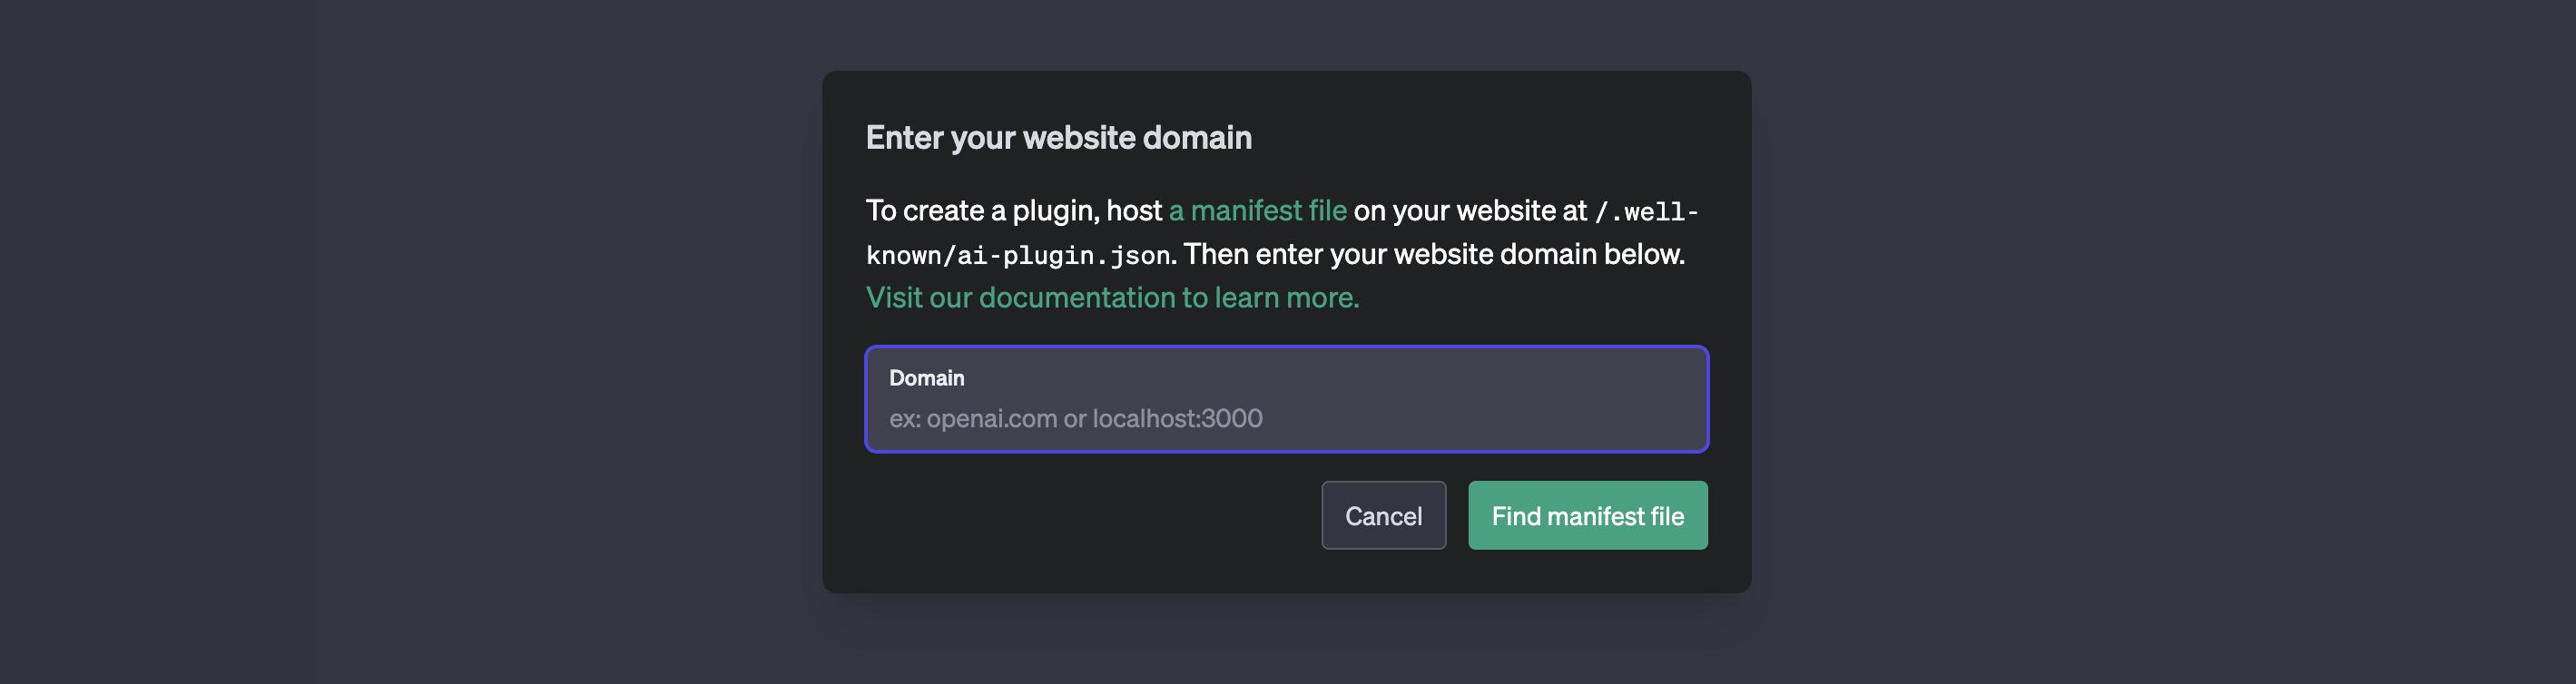Focus the Domain input field
Image resolution: width=2576 pixels, height=684 pixels.
click(1286, 418)
